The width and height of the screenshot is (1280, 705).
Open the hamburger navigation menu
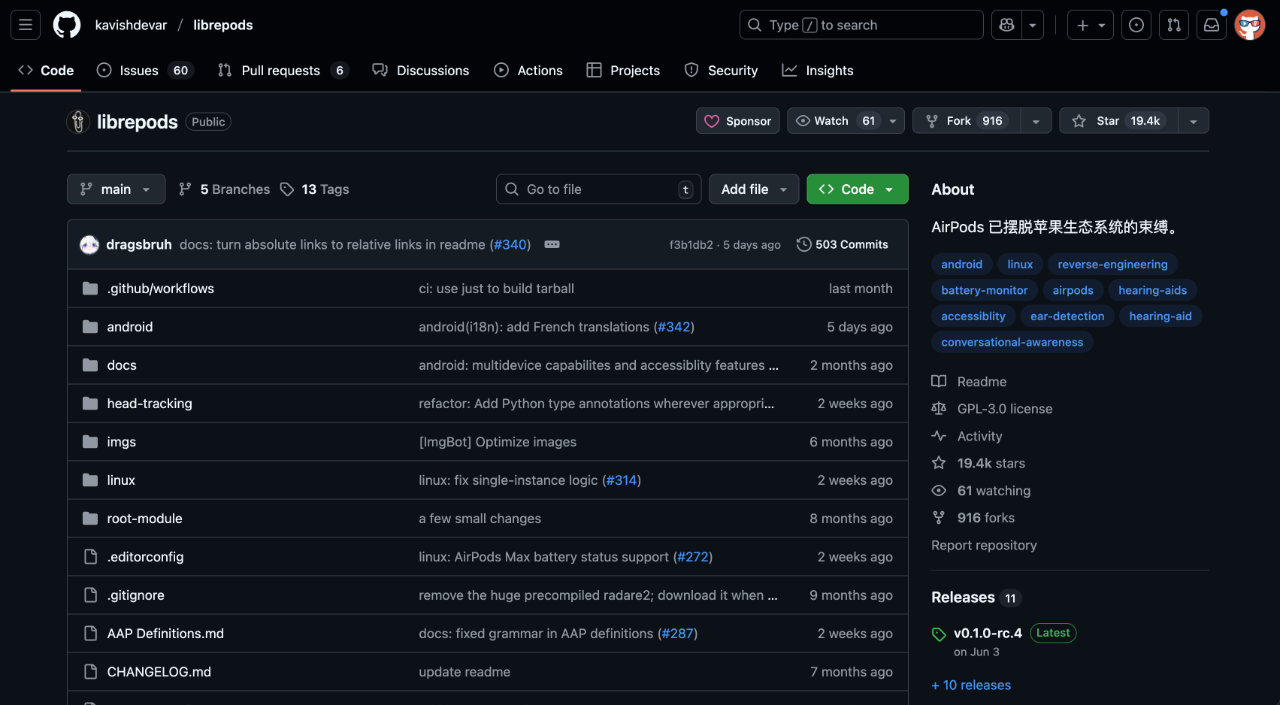pos(26,25)
